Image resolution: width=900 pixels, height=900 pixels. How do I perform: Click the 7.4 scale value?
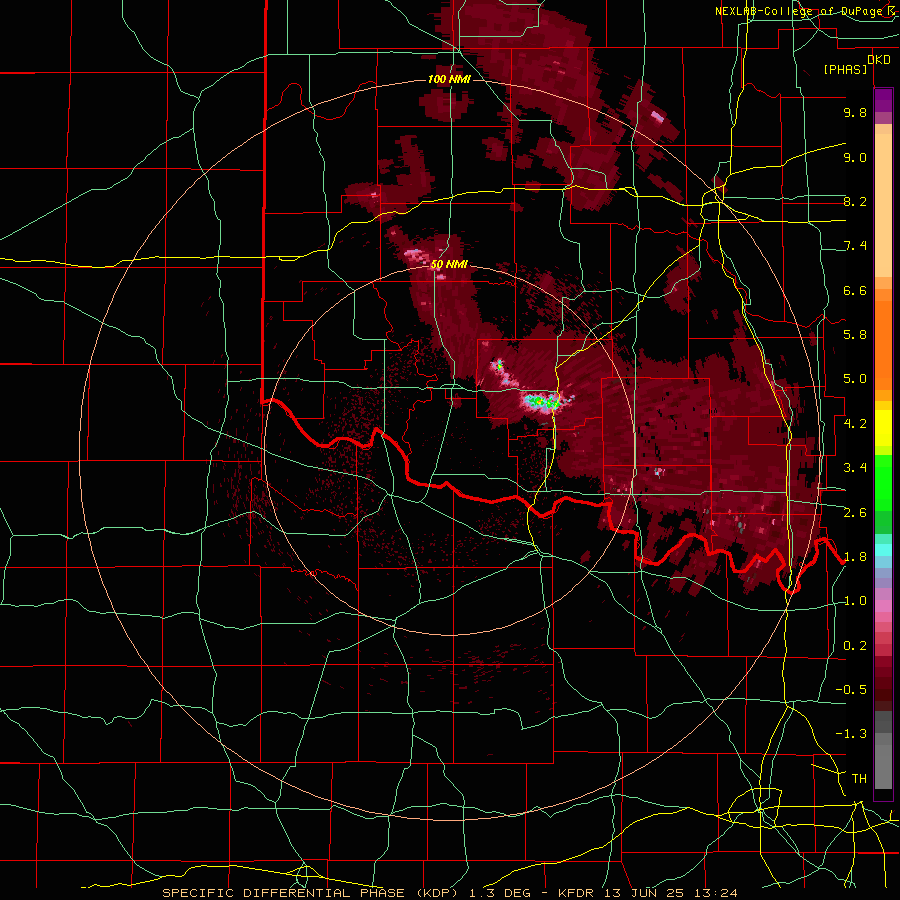(855, 246)
